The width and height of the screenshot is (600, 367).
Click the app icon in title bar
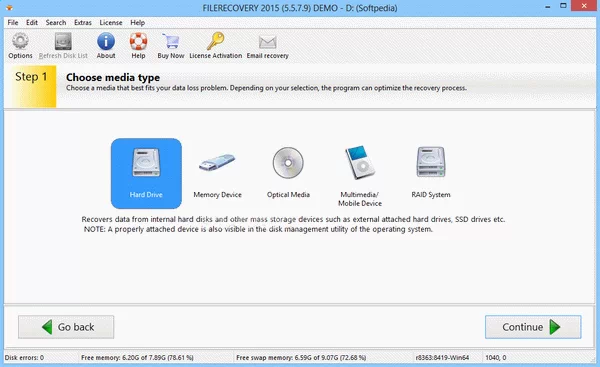point(9,7)
